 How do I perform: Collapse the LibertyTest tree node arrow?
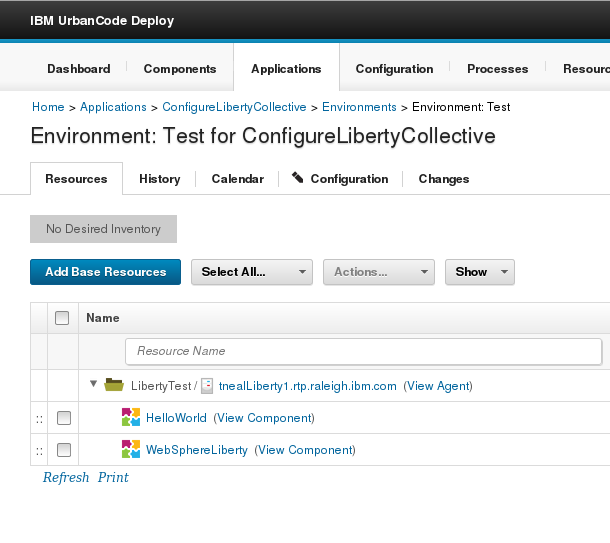click(x=94, y=384)
